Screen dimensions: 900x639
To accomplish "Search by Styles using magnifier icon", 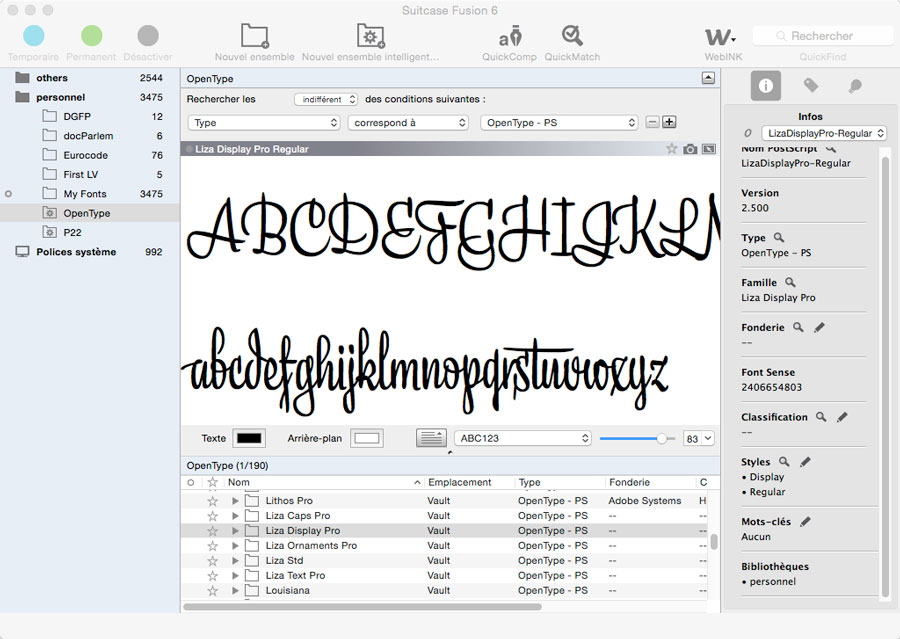I will coord(783,461).
